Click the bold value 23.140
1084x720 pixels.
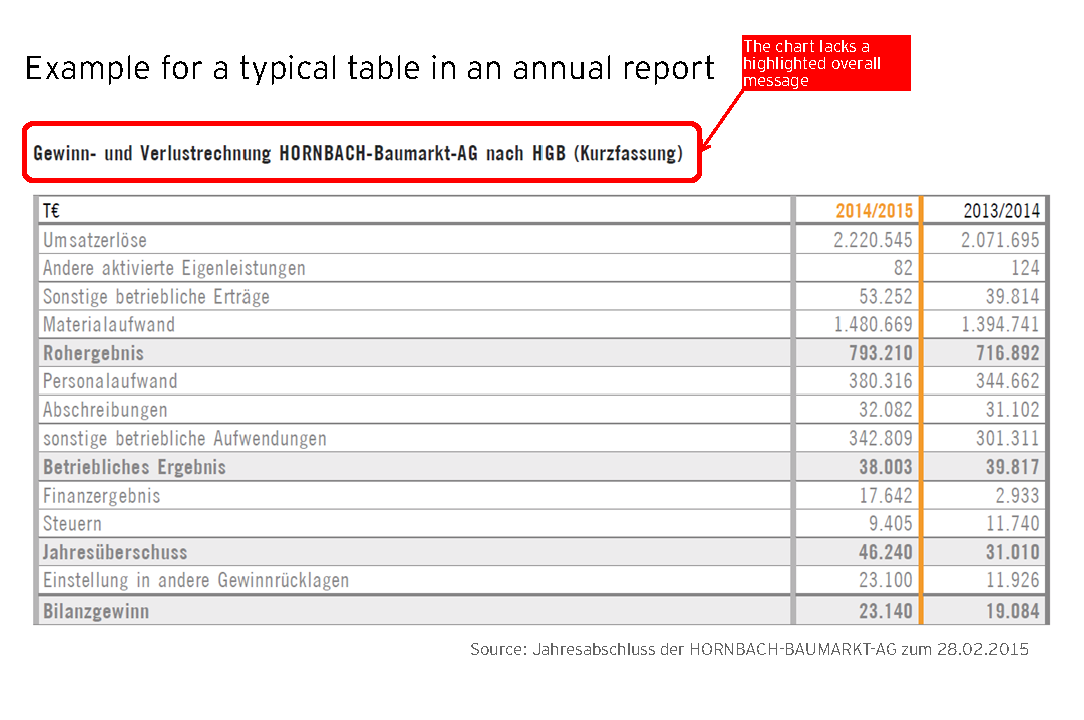886,611
